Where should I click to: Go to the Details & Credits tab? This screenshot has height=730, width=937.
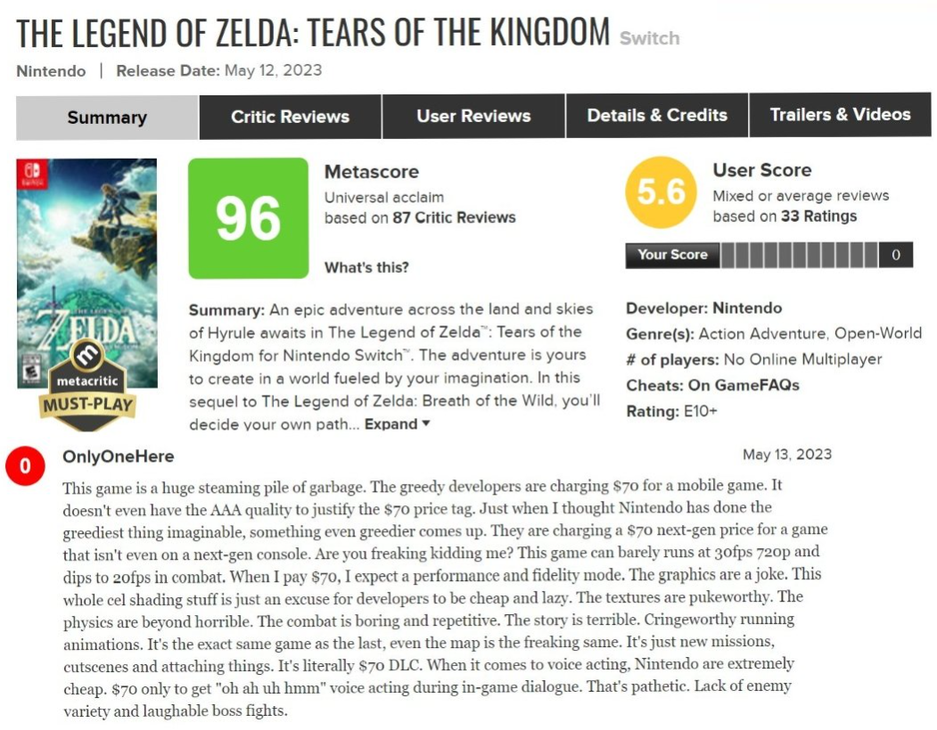click(657, 116)
